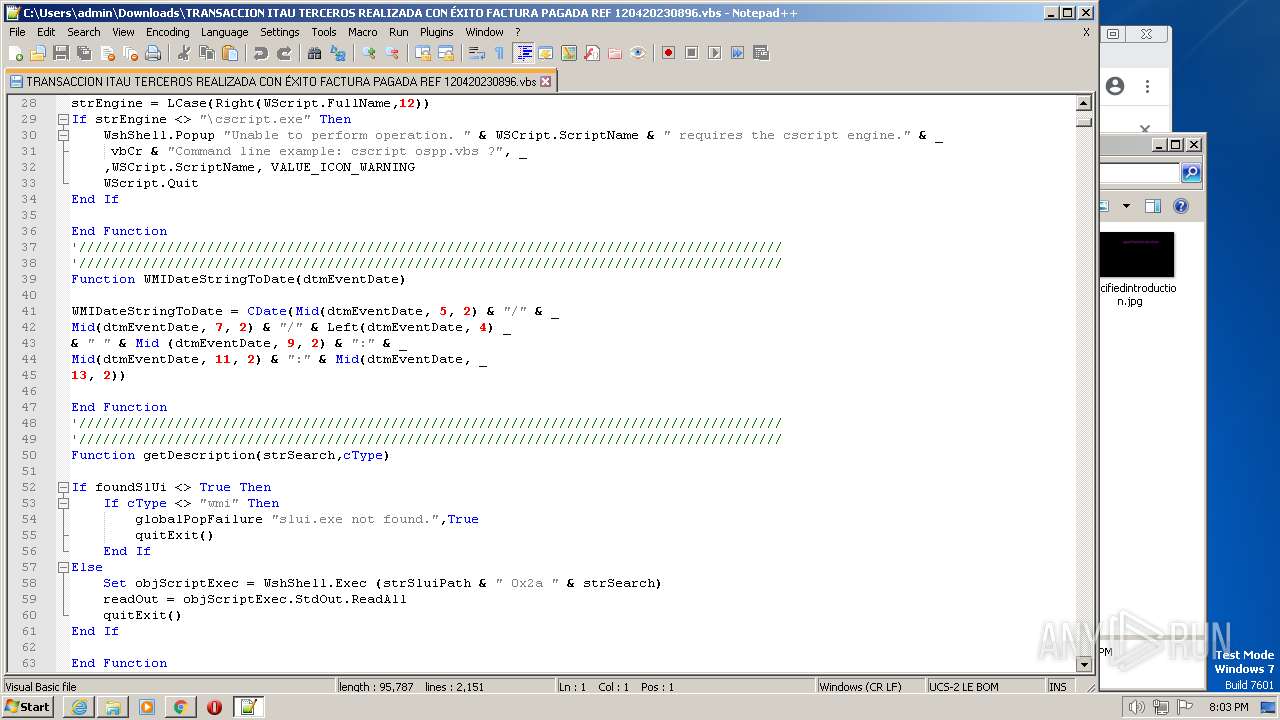Click Google Chrome in the taskbar
1280x720 pixels.
coord(180,707)
